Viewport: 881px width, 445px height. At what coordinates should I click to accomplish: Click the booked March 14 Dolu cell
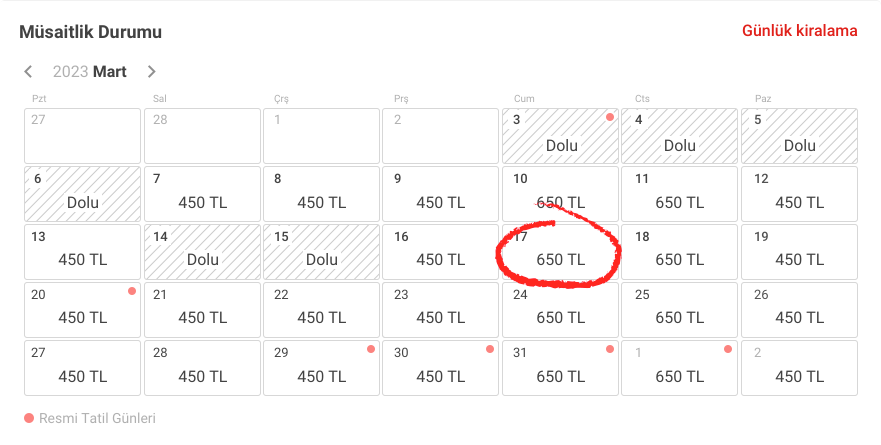202,252
